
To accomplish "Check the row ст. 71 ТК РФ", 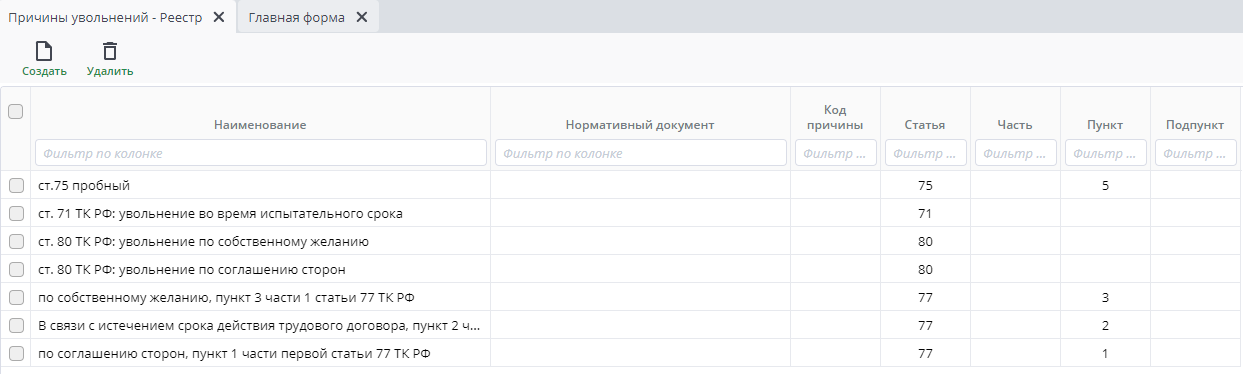I will [x=16, y=213].
